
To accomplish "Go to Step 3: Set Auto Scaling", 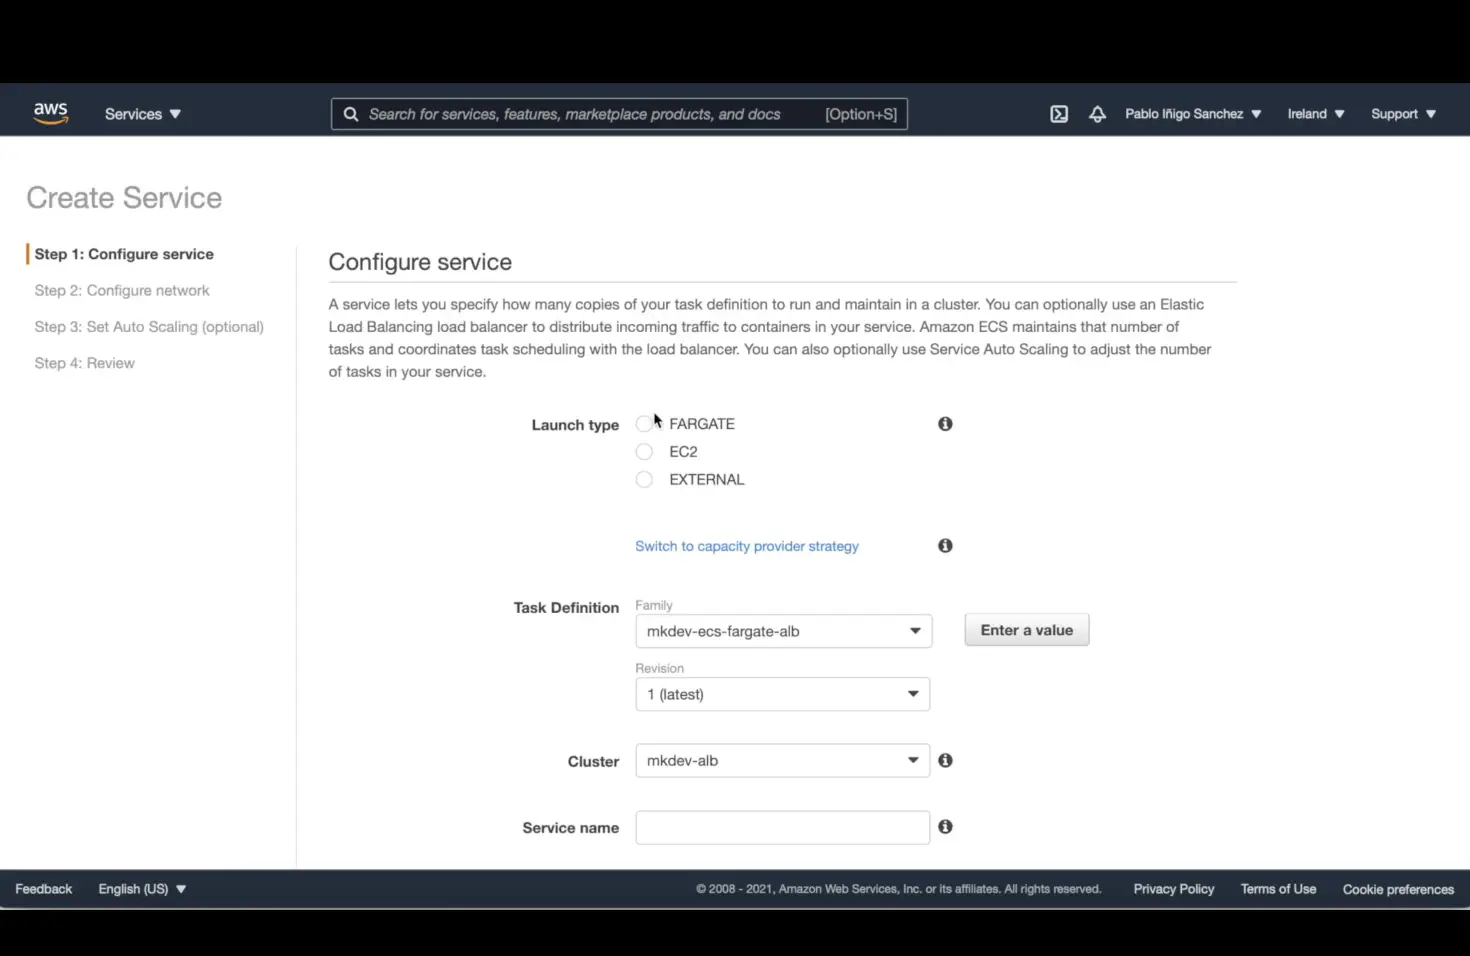I will [x=149, y=327].
